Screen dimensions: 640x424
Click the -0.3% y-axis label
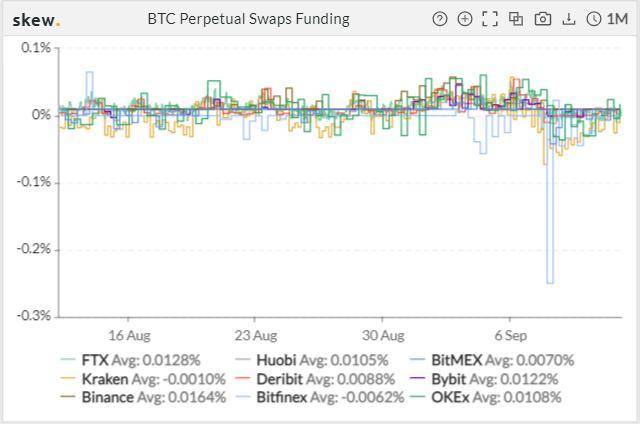pos(34,316)
